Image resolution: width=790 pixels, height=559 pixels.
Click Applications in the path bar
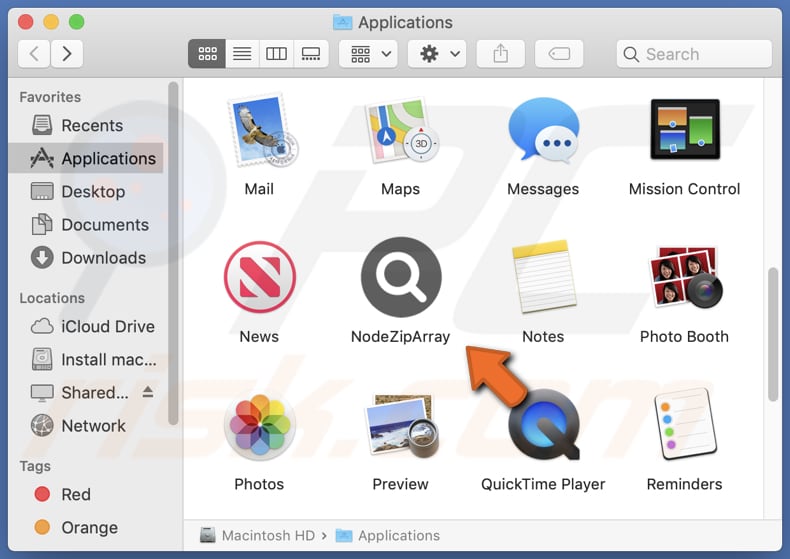pyautogui.click(x=388, y=535)
